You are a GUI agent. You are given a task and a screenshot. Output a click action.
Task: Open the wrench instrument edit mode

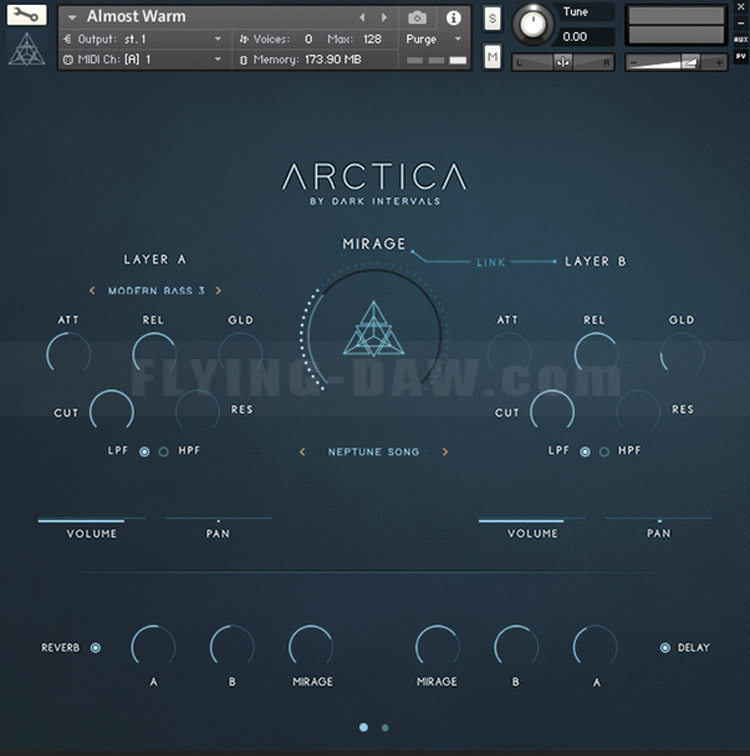[x=27, y=14]
